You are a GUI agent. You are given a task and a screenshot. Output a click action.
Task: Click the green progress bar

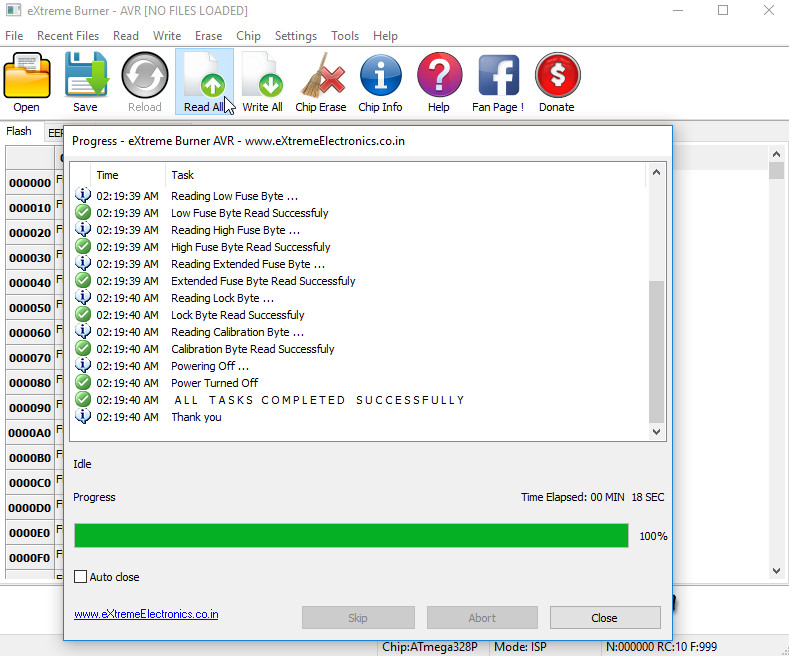351,535
